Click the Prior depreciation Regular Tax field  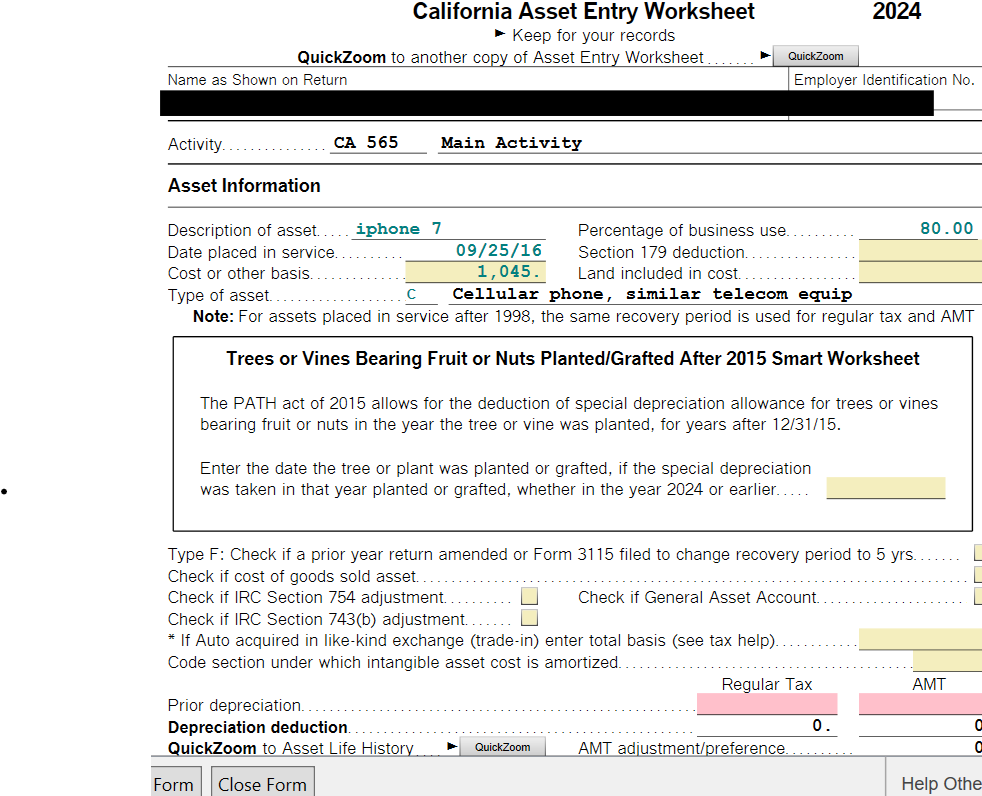tap(766, 704)
